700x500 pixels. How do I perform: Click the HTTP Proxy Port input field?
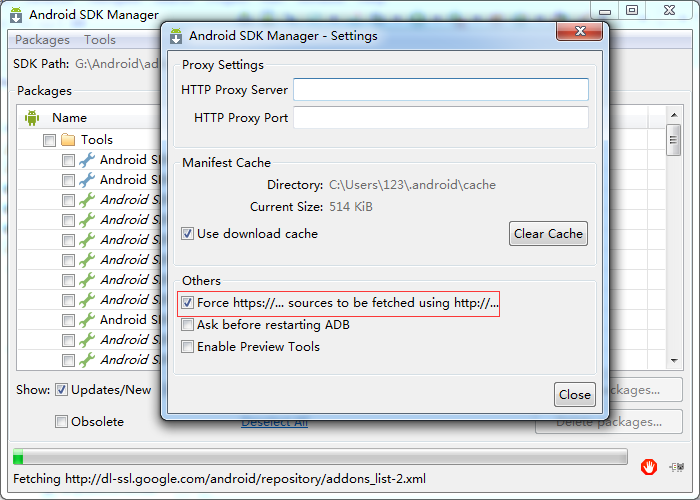pos(441,117)
